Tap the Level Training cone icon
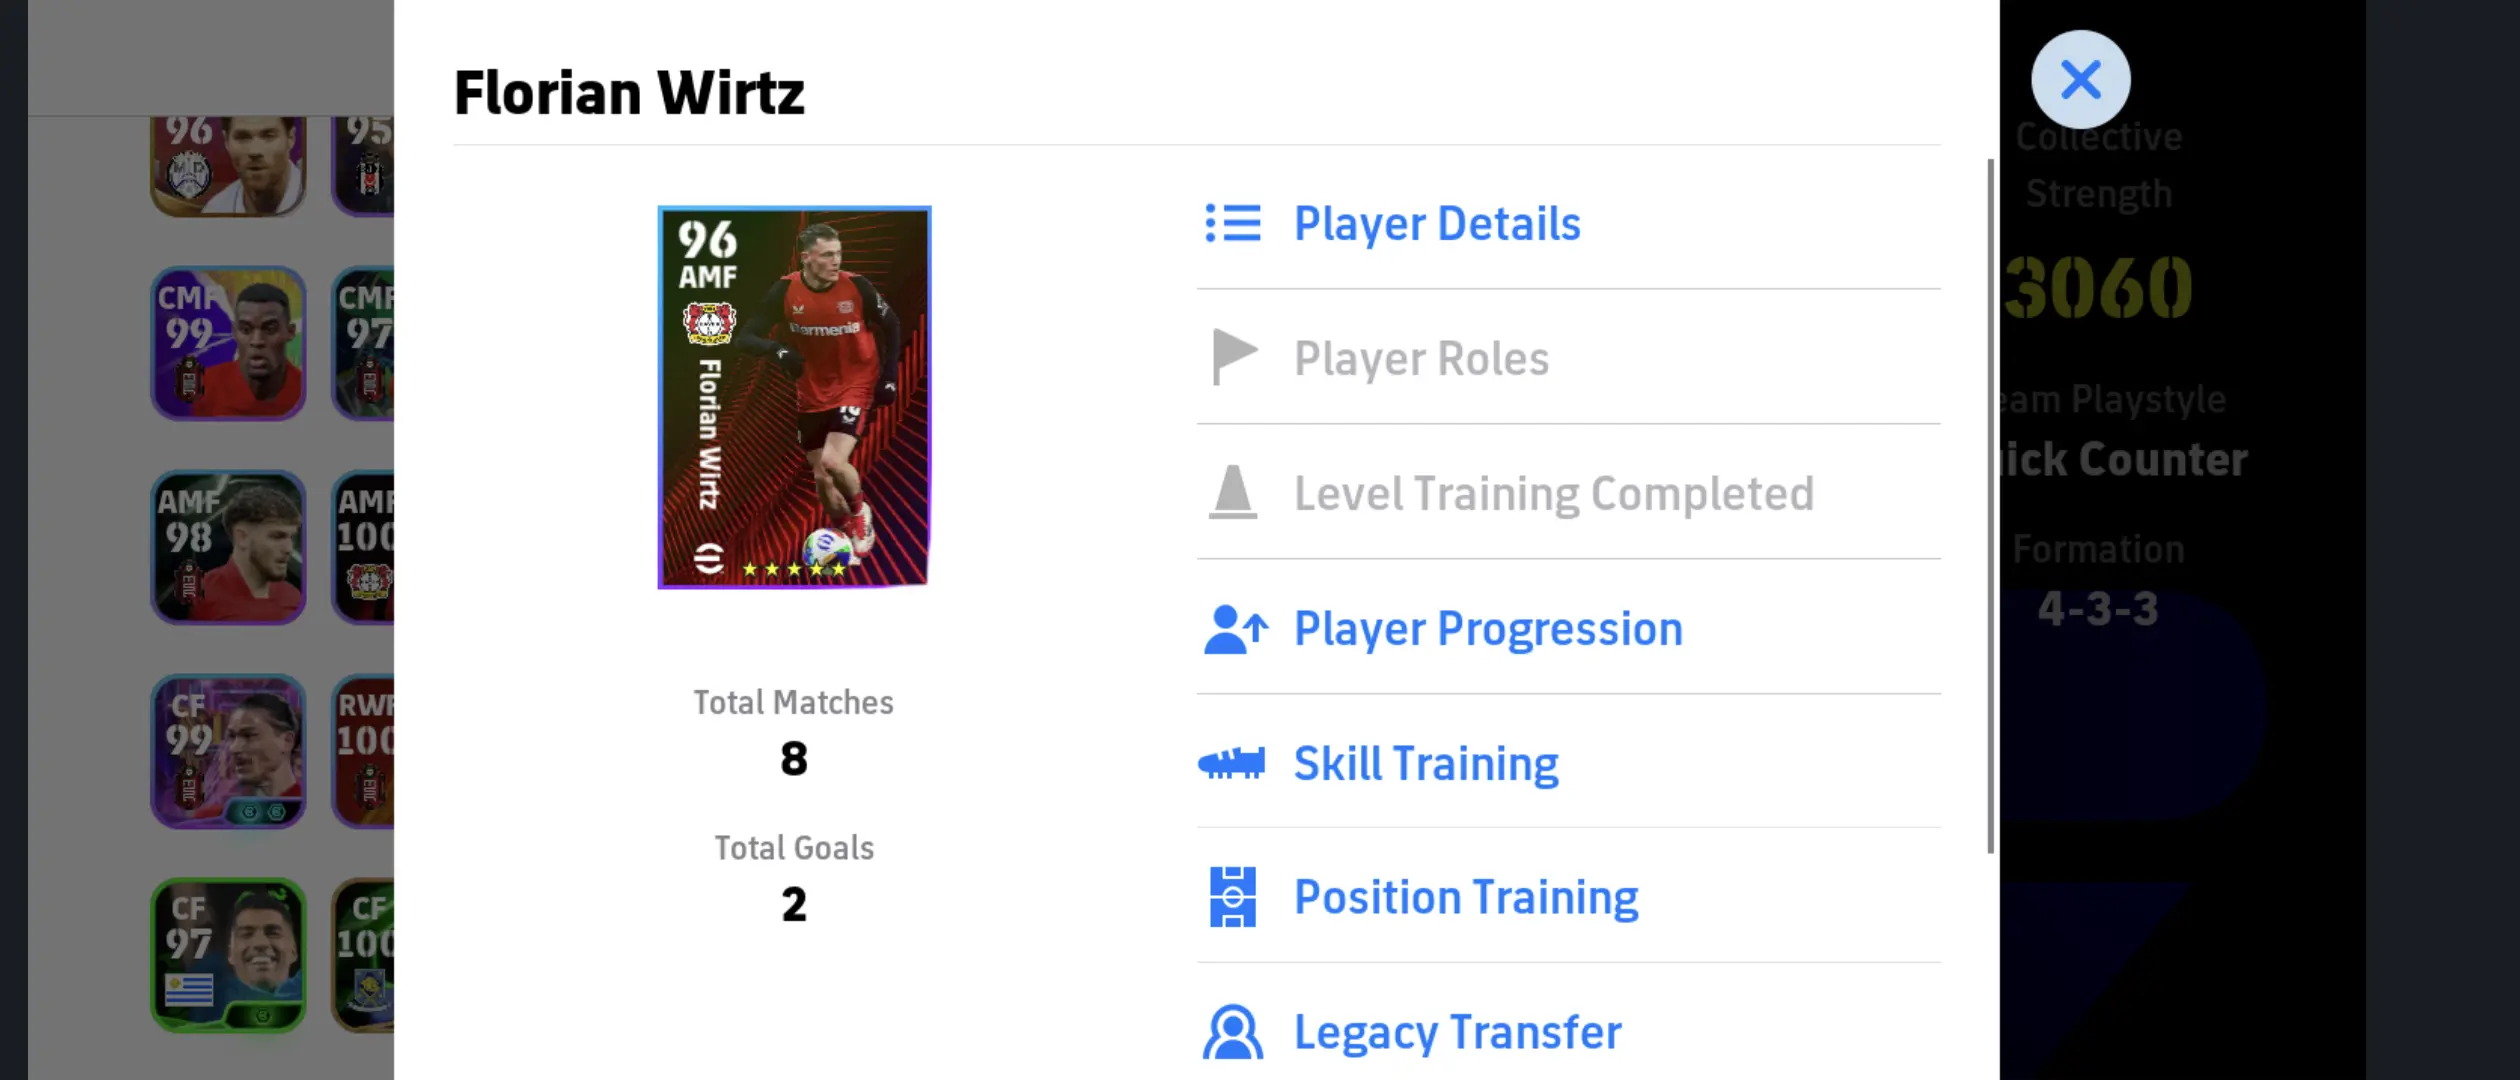 1232,492
